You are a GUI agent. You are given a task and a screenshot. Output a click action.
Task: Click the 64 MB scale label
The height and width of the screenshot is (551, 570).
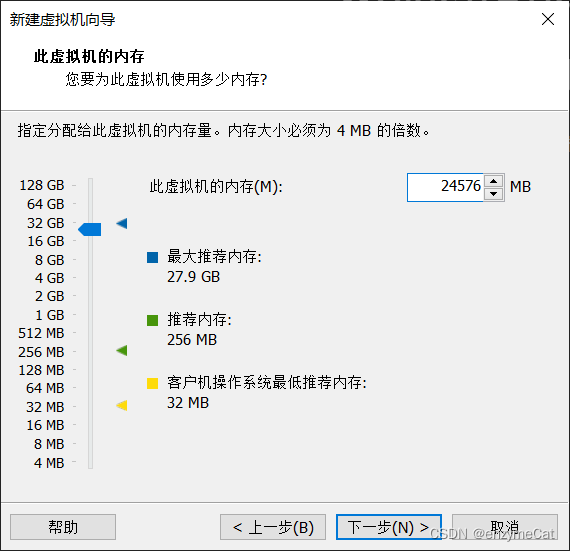[x=45, y=388]
